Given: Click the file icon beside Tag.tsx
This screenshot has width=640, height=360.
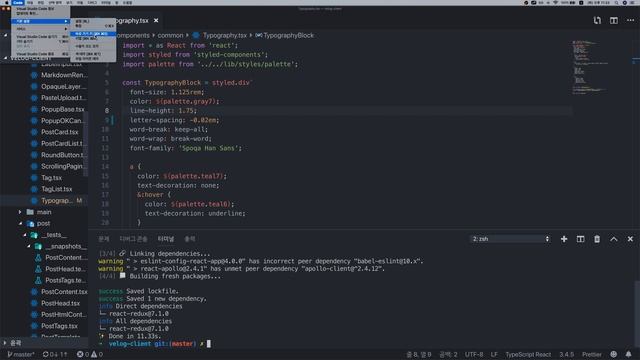Looking at the screenshot, I should pos(34,178).
